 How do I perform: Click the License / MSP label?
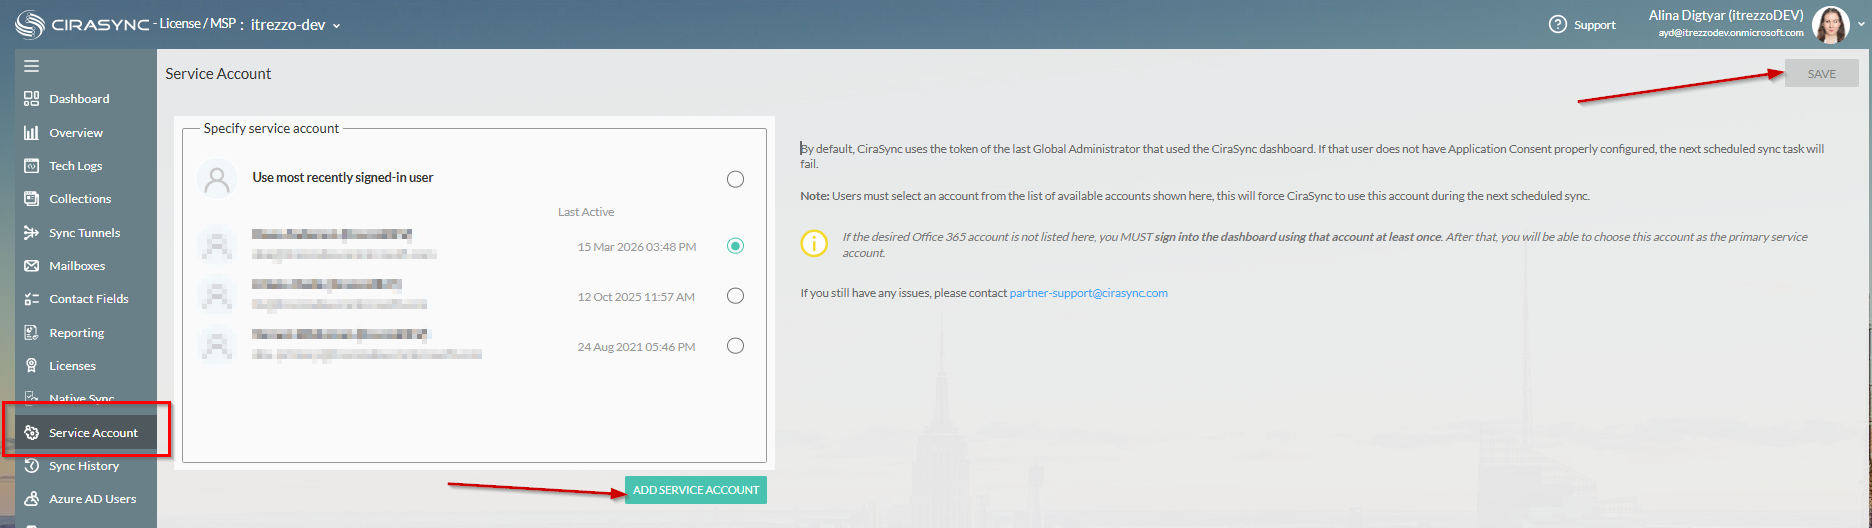pos(197,24)
